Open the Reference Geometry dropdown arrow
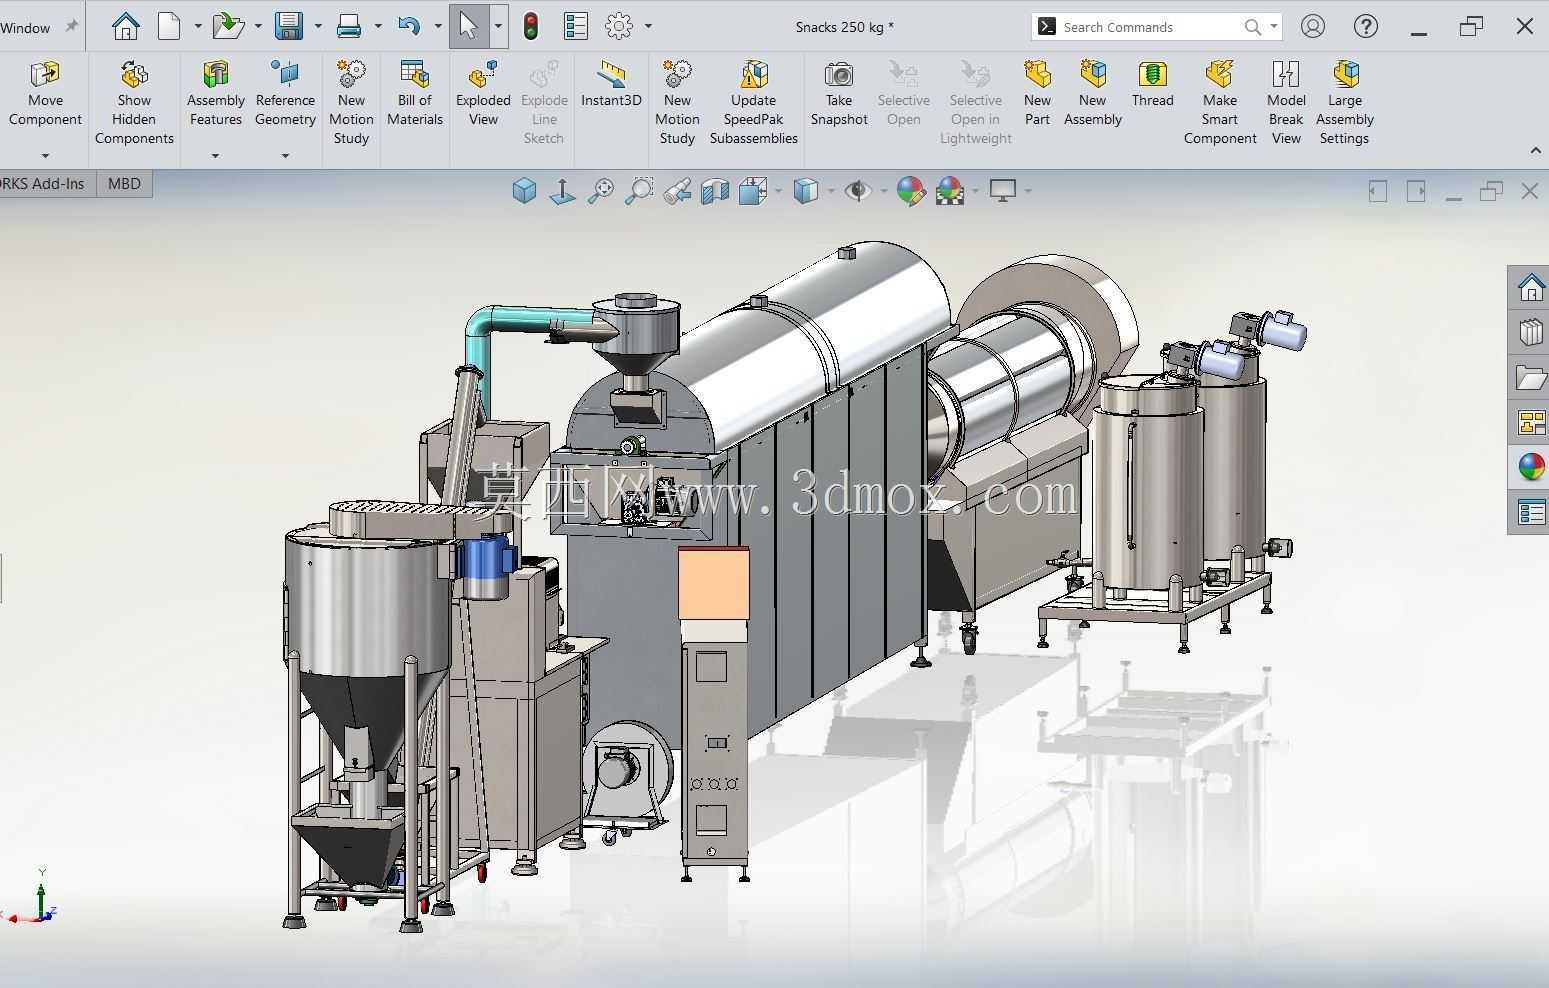 click(x=285, y=155)
